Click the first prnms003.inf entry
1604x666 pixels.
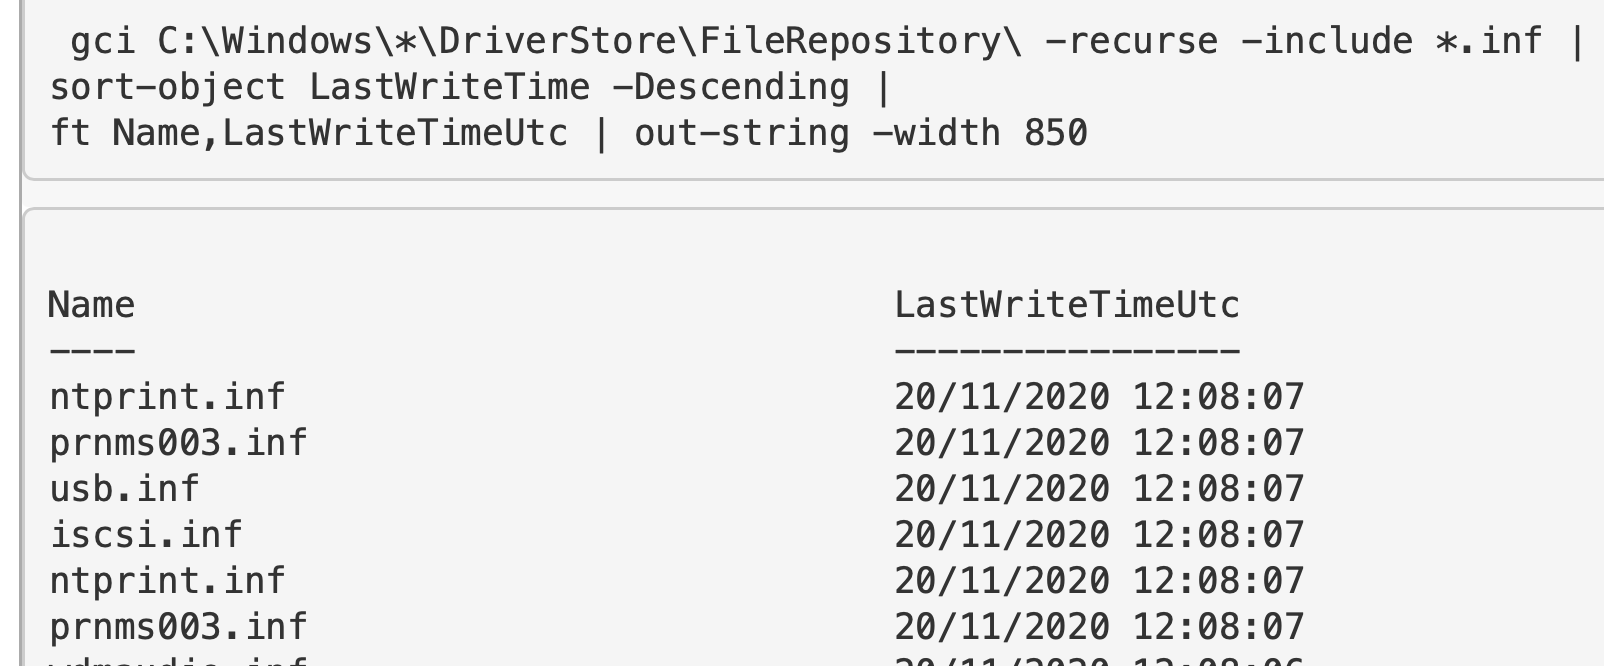point(178,443)
